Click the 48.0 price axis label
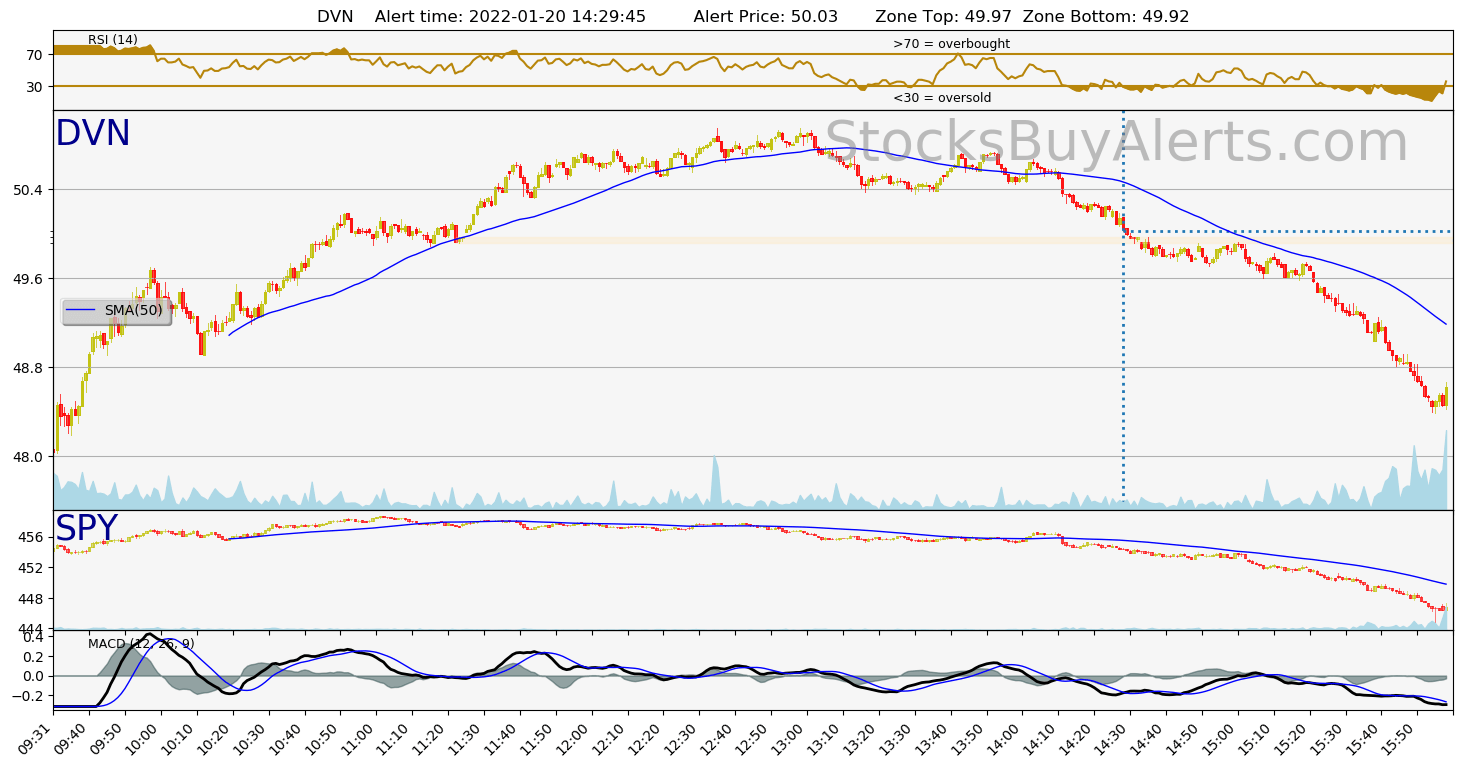The height and width of the screenshot is (768, 1468). click(x=28, y=457)
